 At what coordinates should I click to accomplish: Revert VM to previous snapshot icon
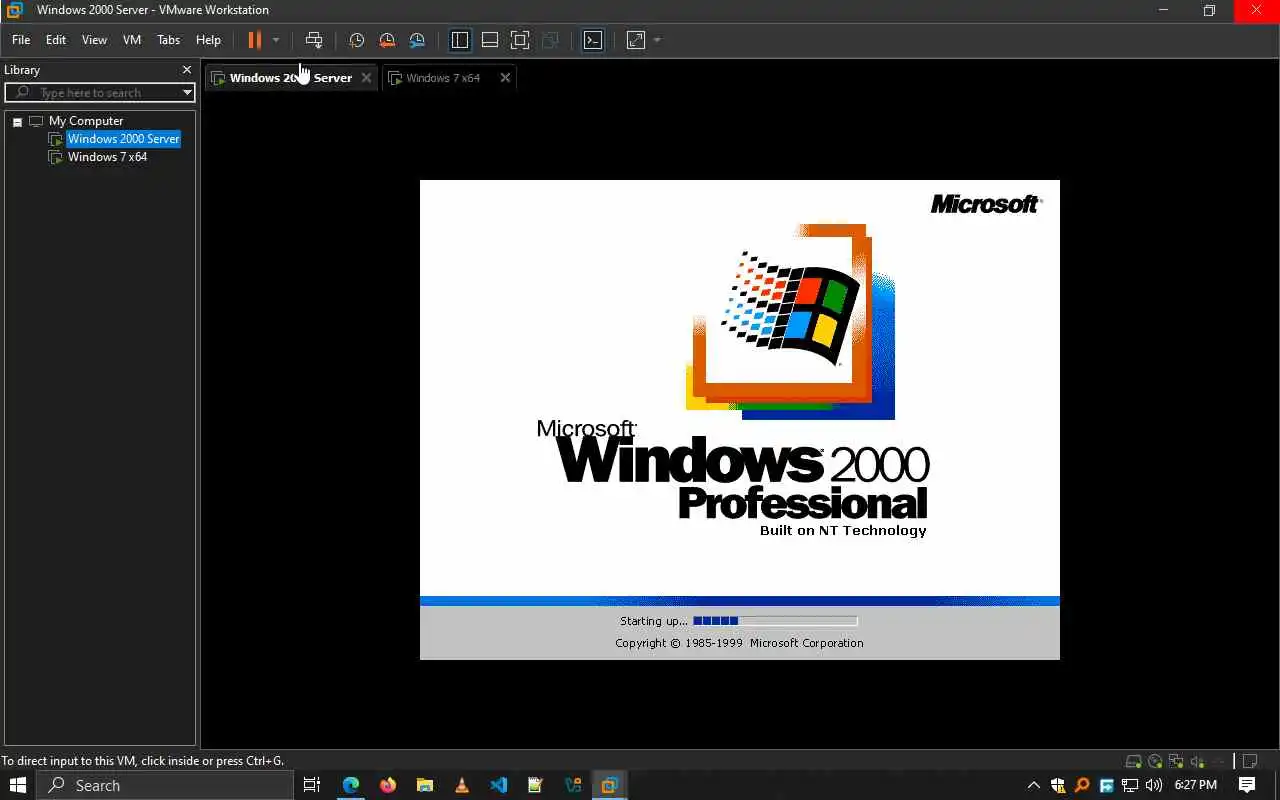click(387, 40)
